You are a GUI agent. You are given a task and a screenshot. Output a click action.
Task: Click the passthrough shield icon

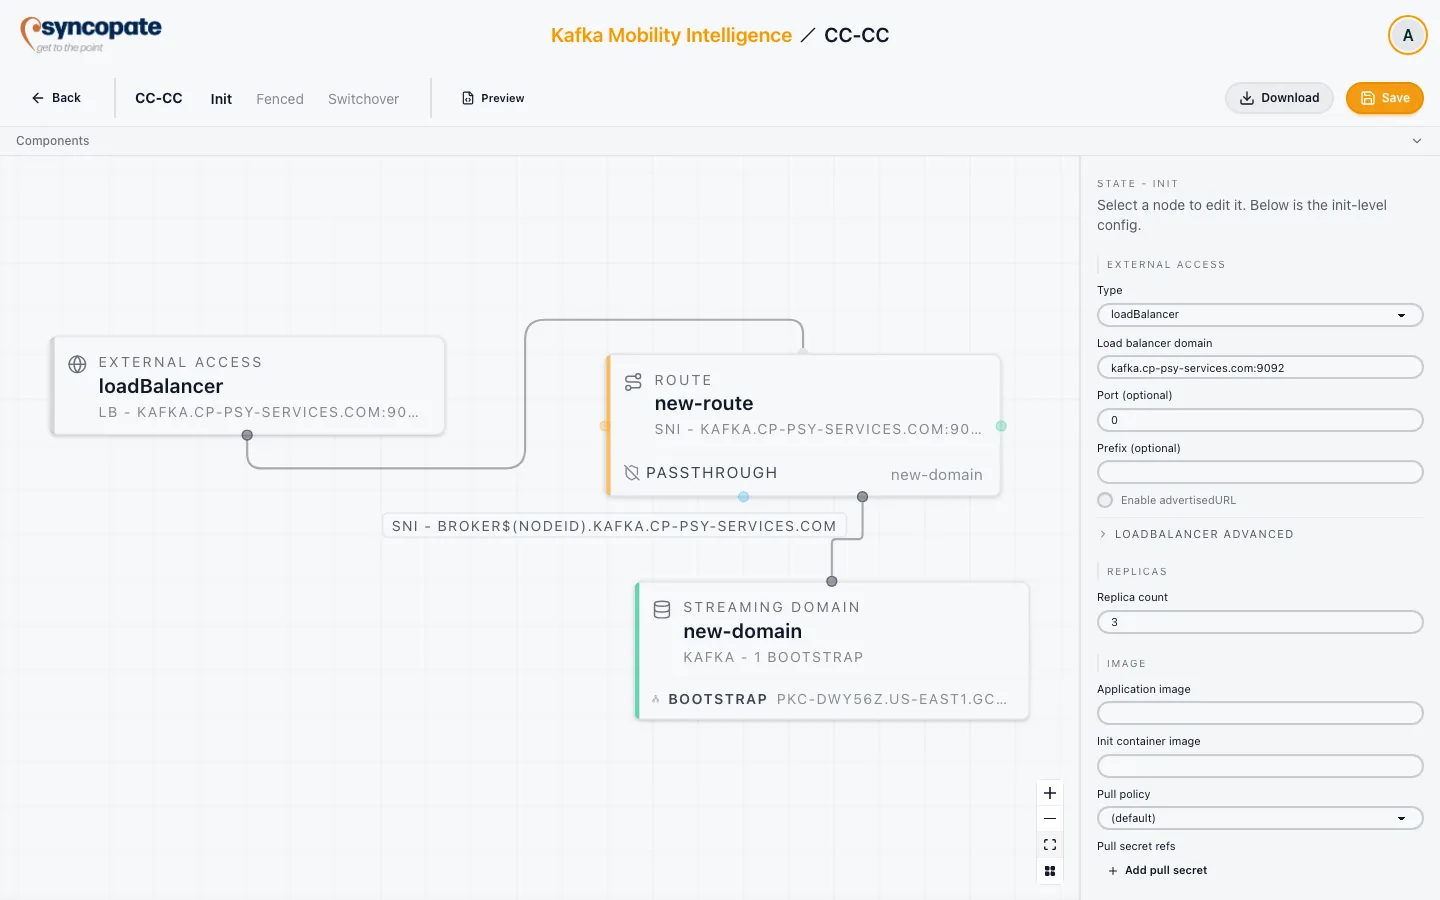pos(632,473)
